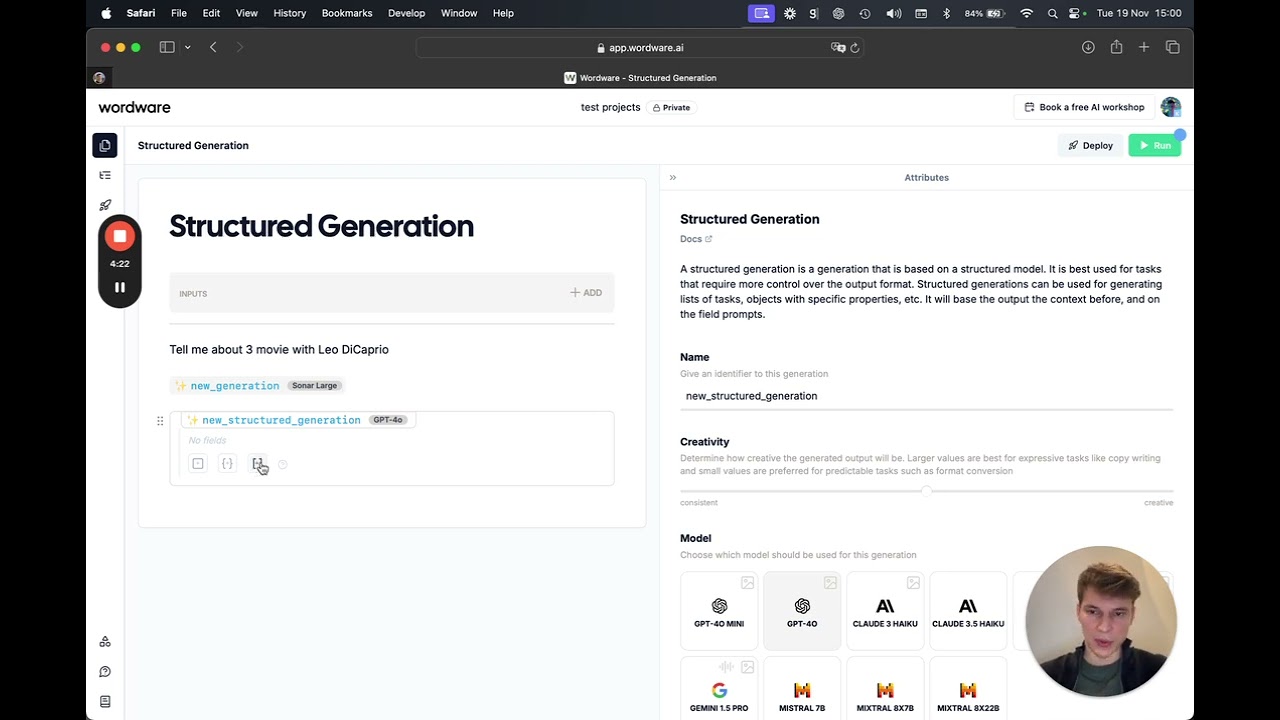Open the docs book icon in sidebar

coord(105,702)
